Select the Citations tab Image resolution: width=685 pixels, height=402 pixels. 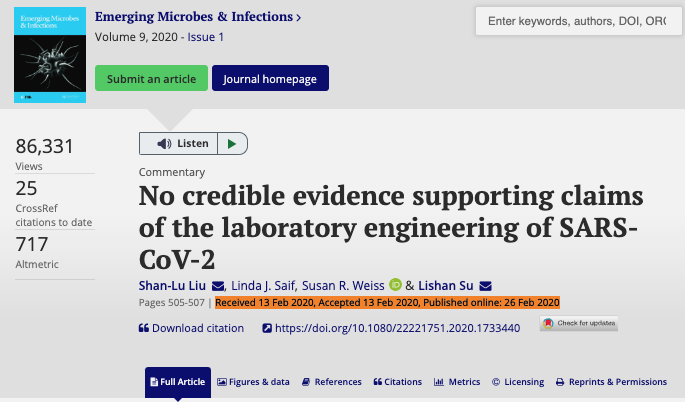tap(397, 382)
